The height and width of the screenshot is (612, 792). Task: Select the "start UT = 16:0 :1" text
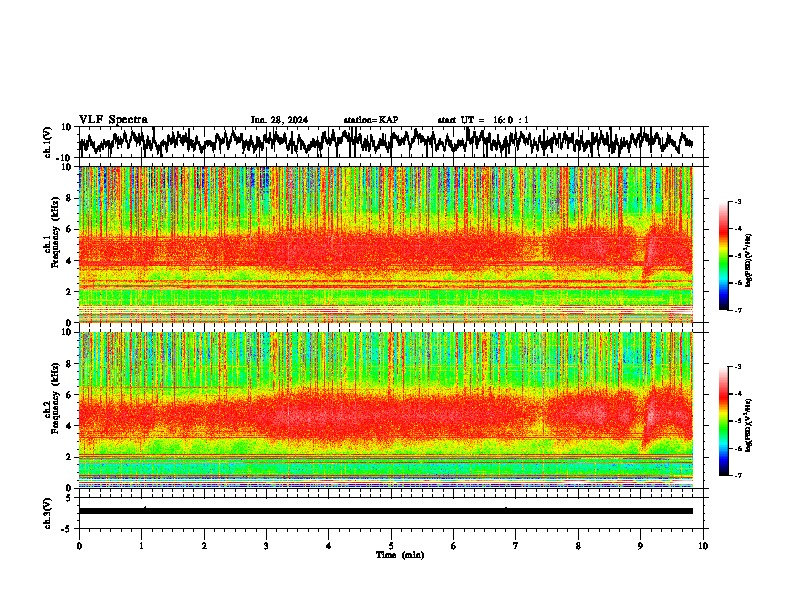click(483, 120)
